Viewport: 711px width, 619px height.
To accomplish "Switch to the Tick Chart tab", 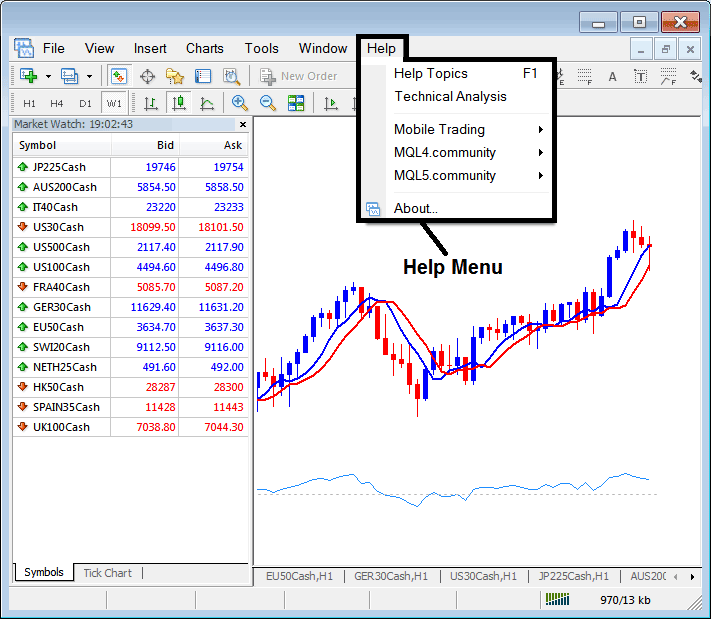I will (107, 573).
